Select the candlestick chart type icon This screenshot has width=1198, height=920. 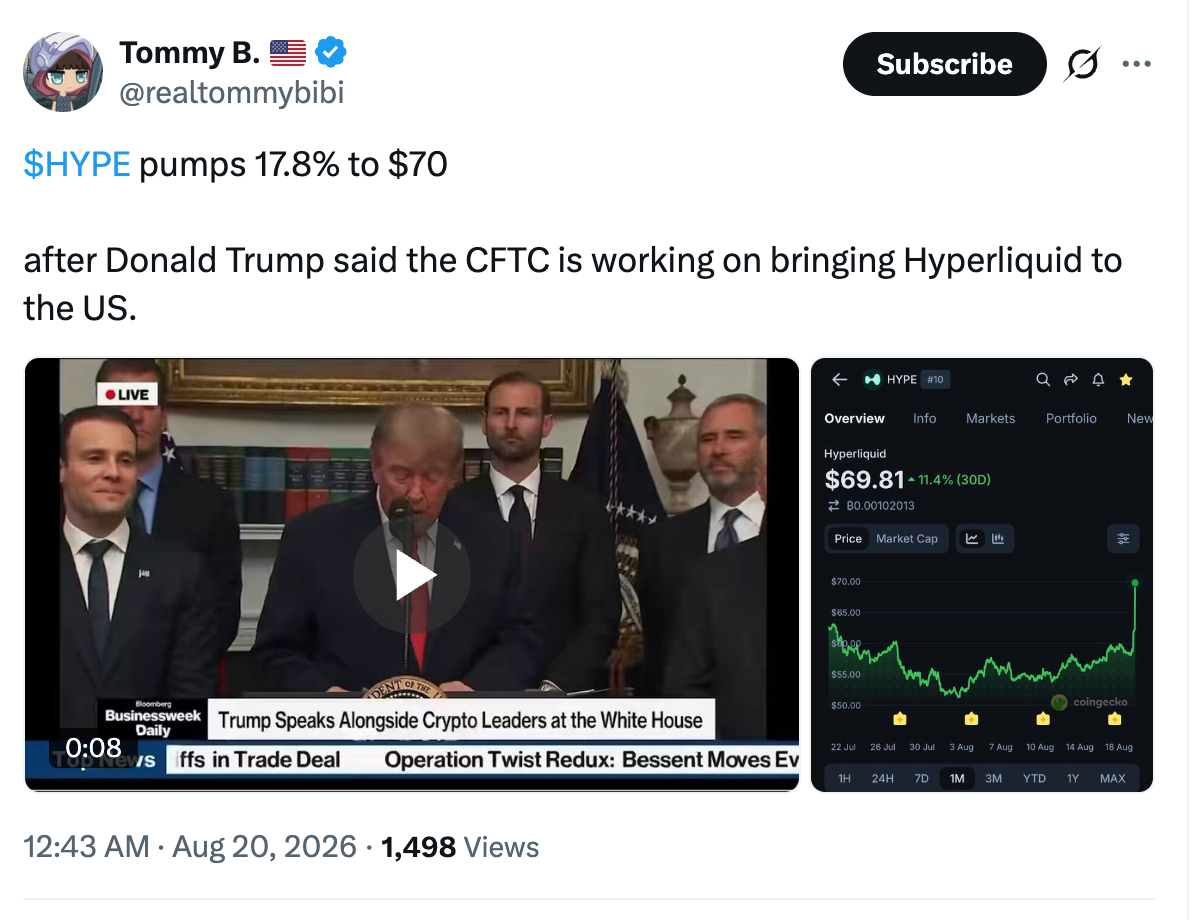998,539
